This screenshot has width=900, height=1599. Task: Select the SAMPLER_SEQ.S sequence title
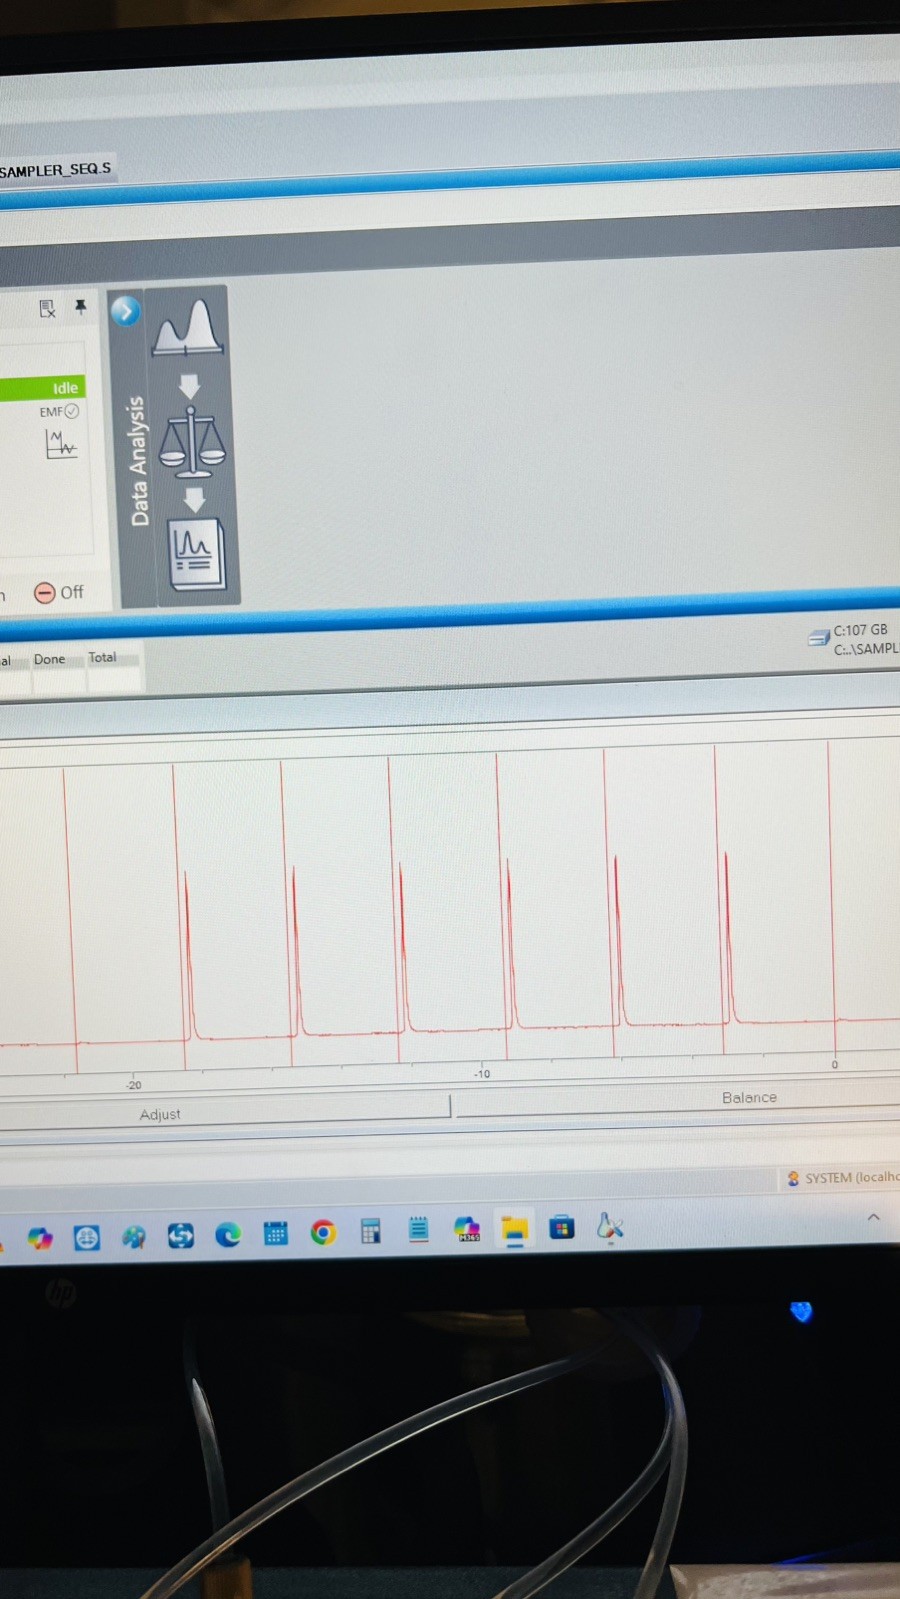click(55, 170)
